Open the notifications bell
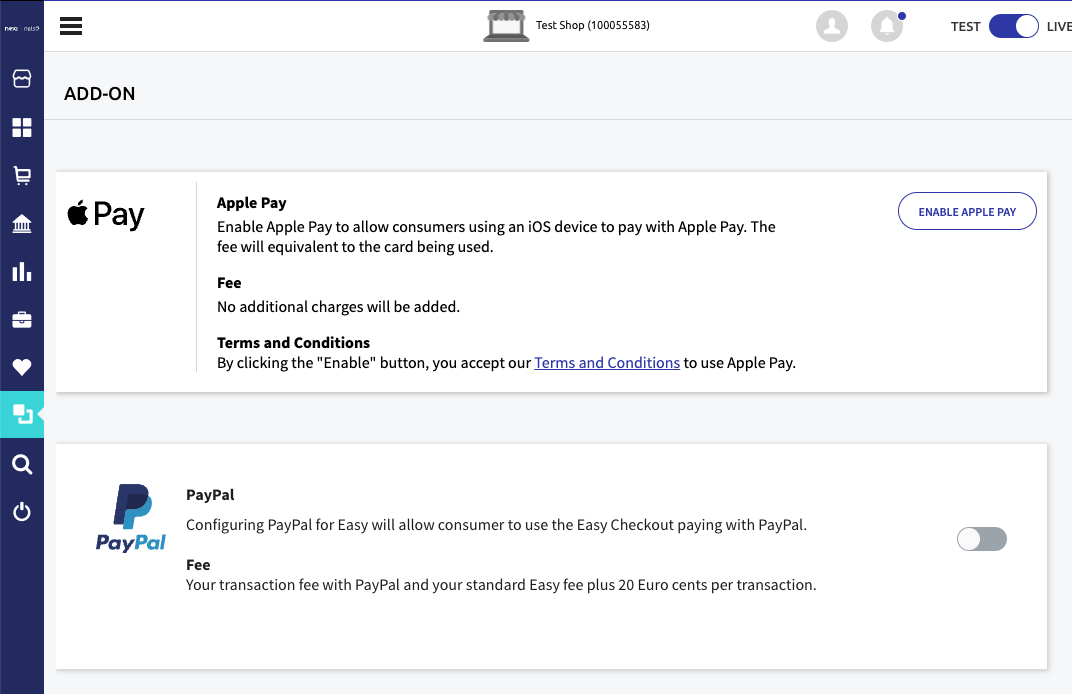 pyautogui.click(x=887, y=26)
